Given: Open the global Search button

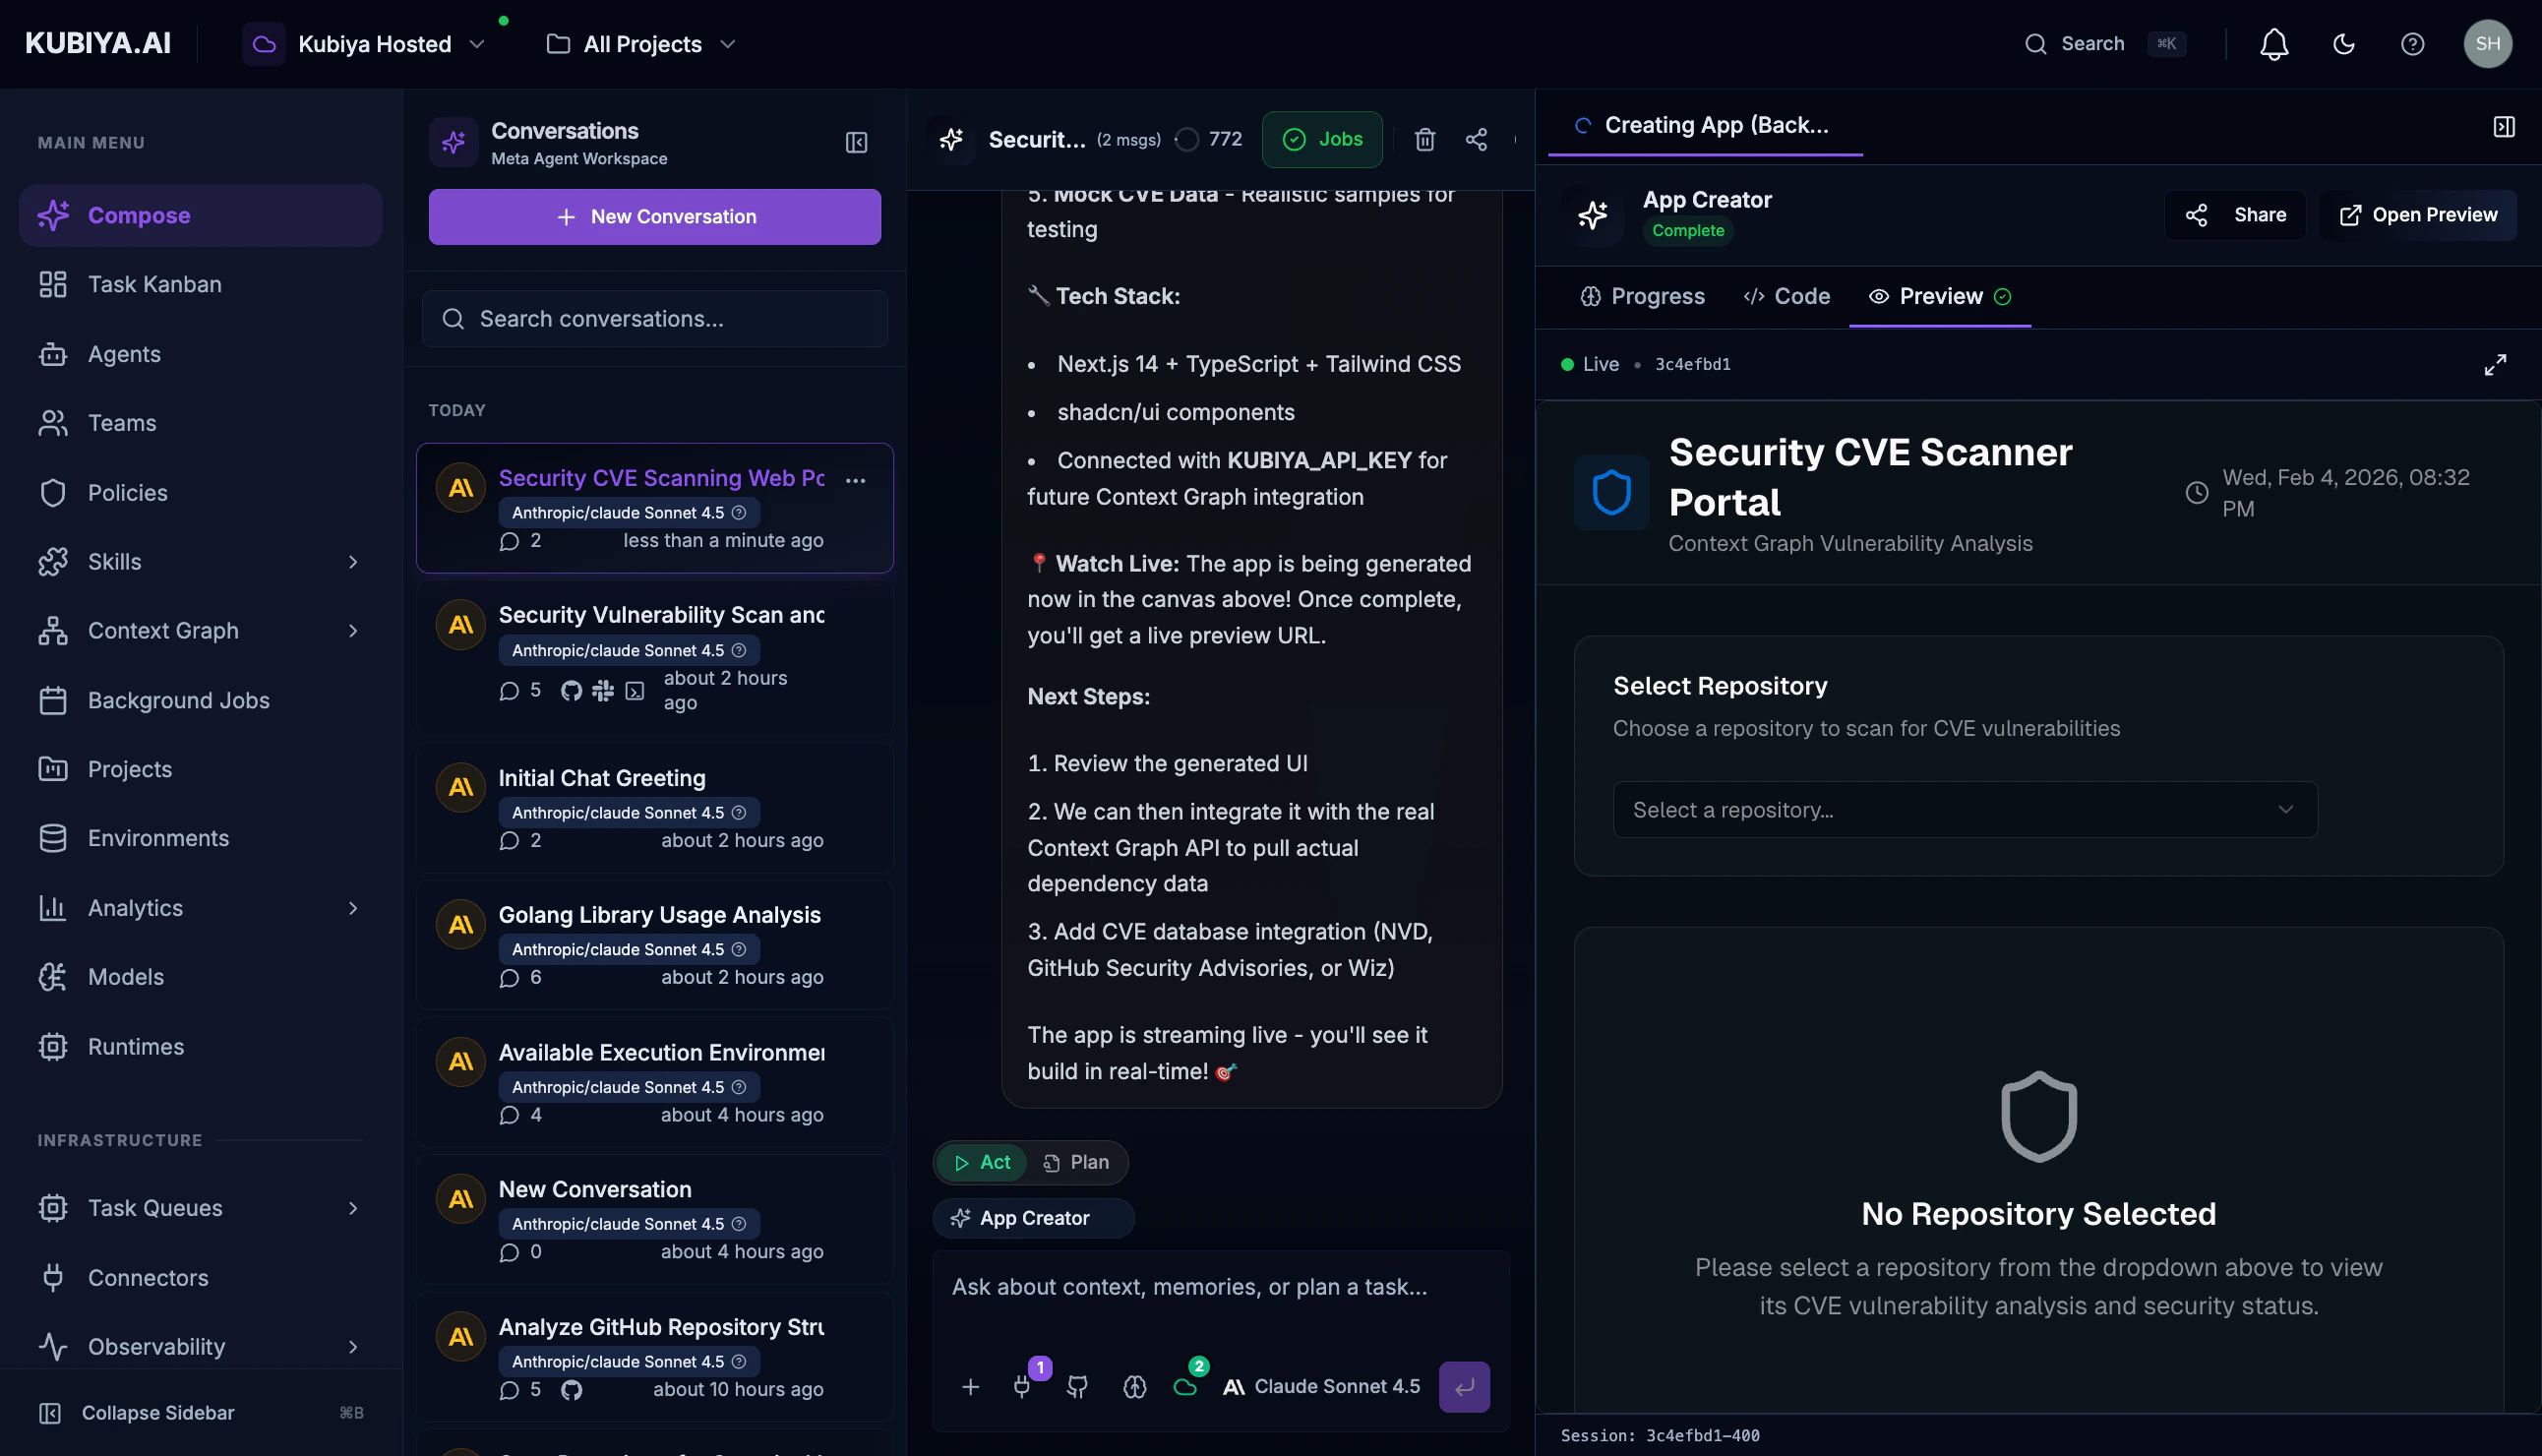Looking at the screenshot, I should [x=2104, y=44].
